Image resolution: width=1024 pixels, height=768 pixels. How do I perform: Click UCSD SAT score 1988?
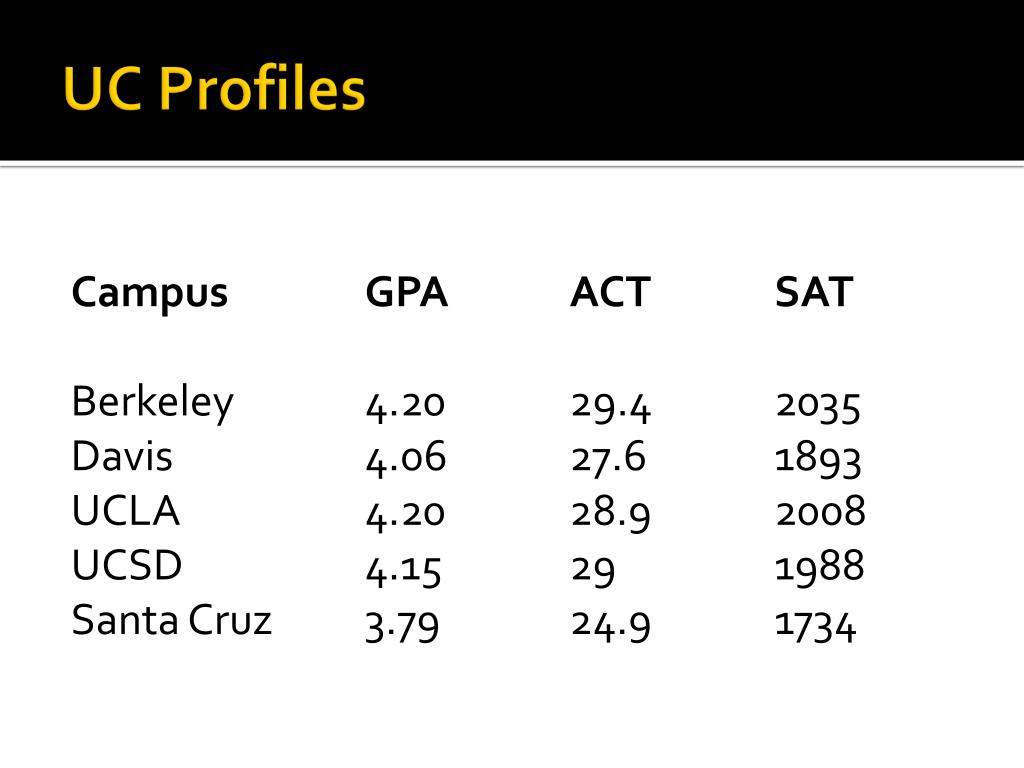click(819, 567)
